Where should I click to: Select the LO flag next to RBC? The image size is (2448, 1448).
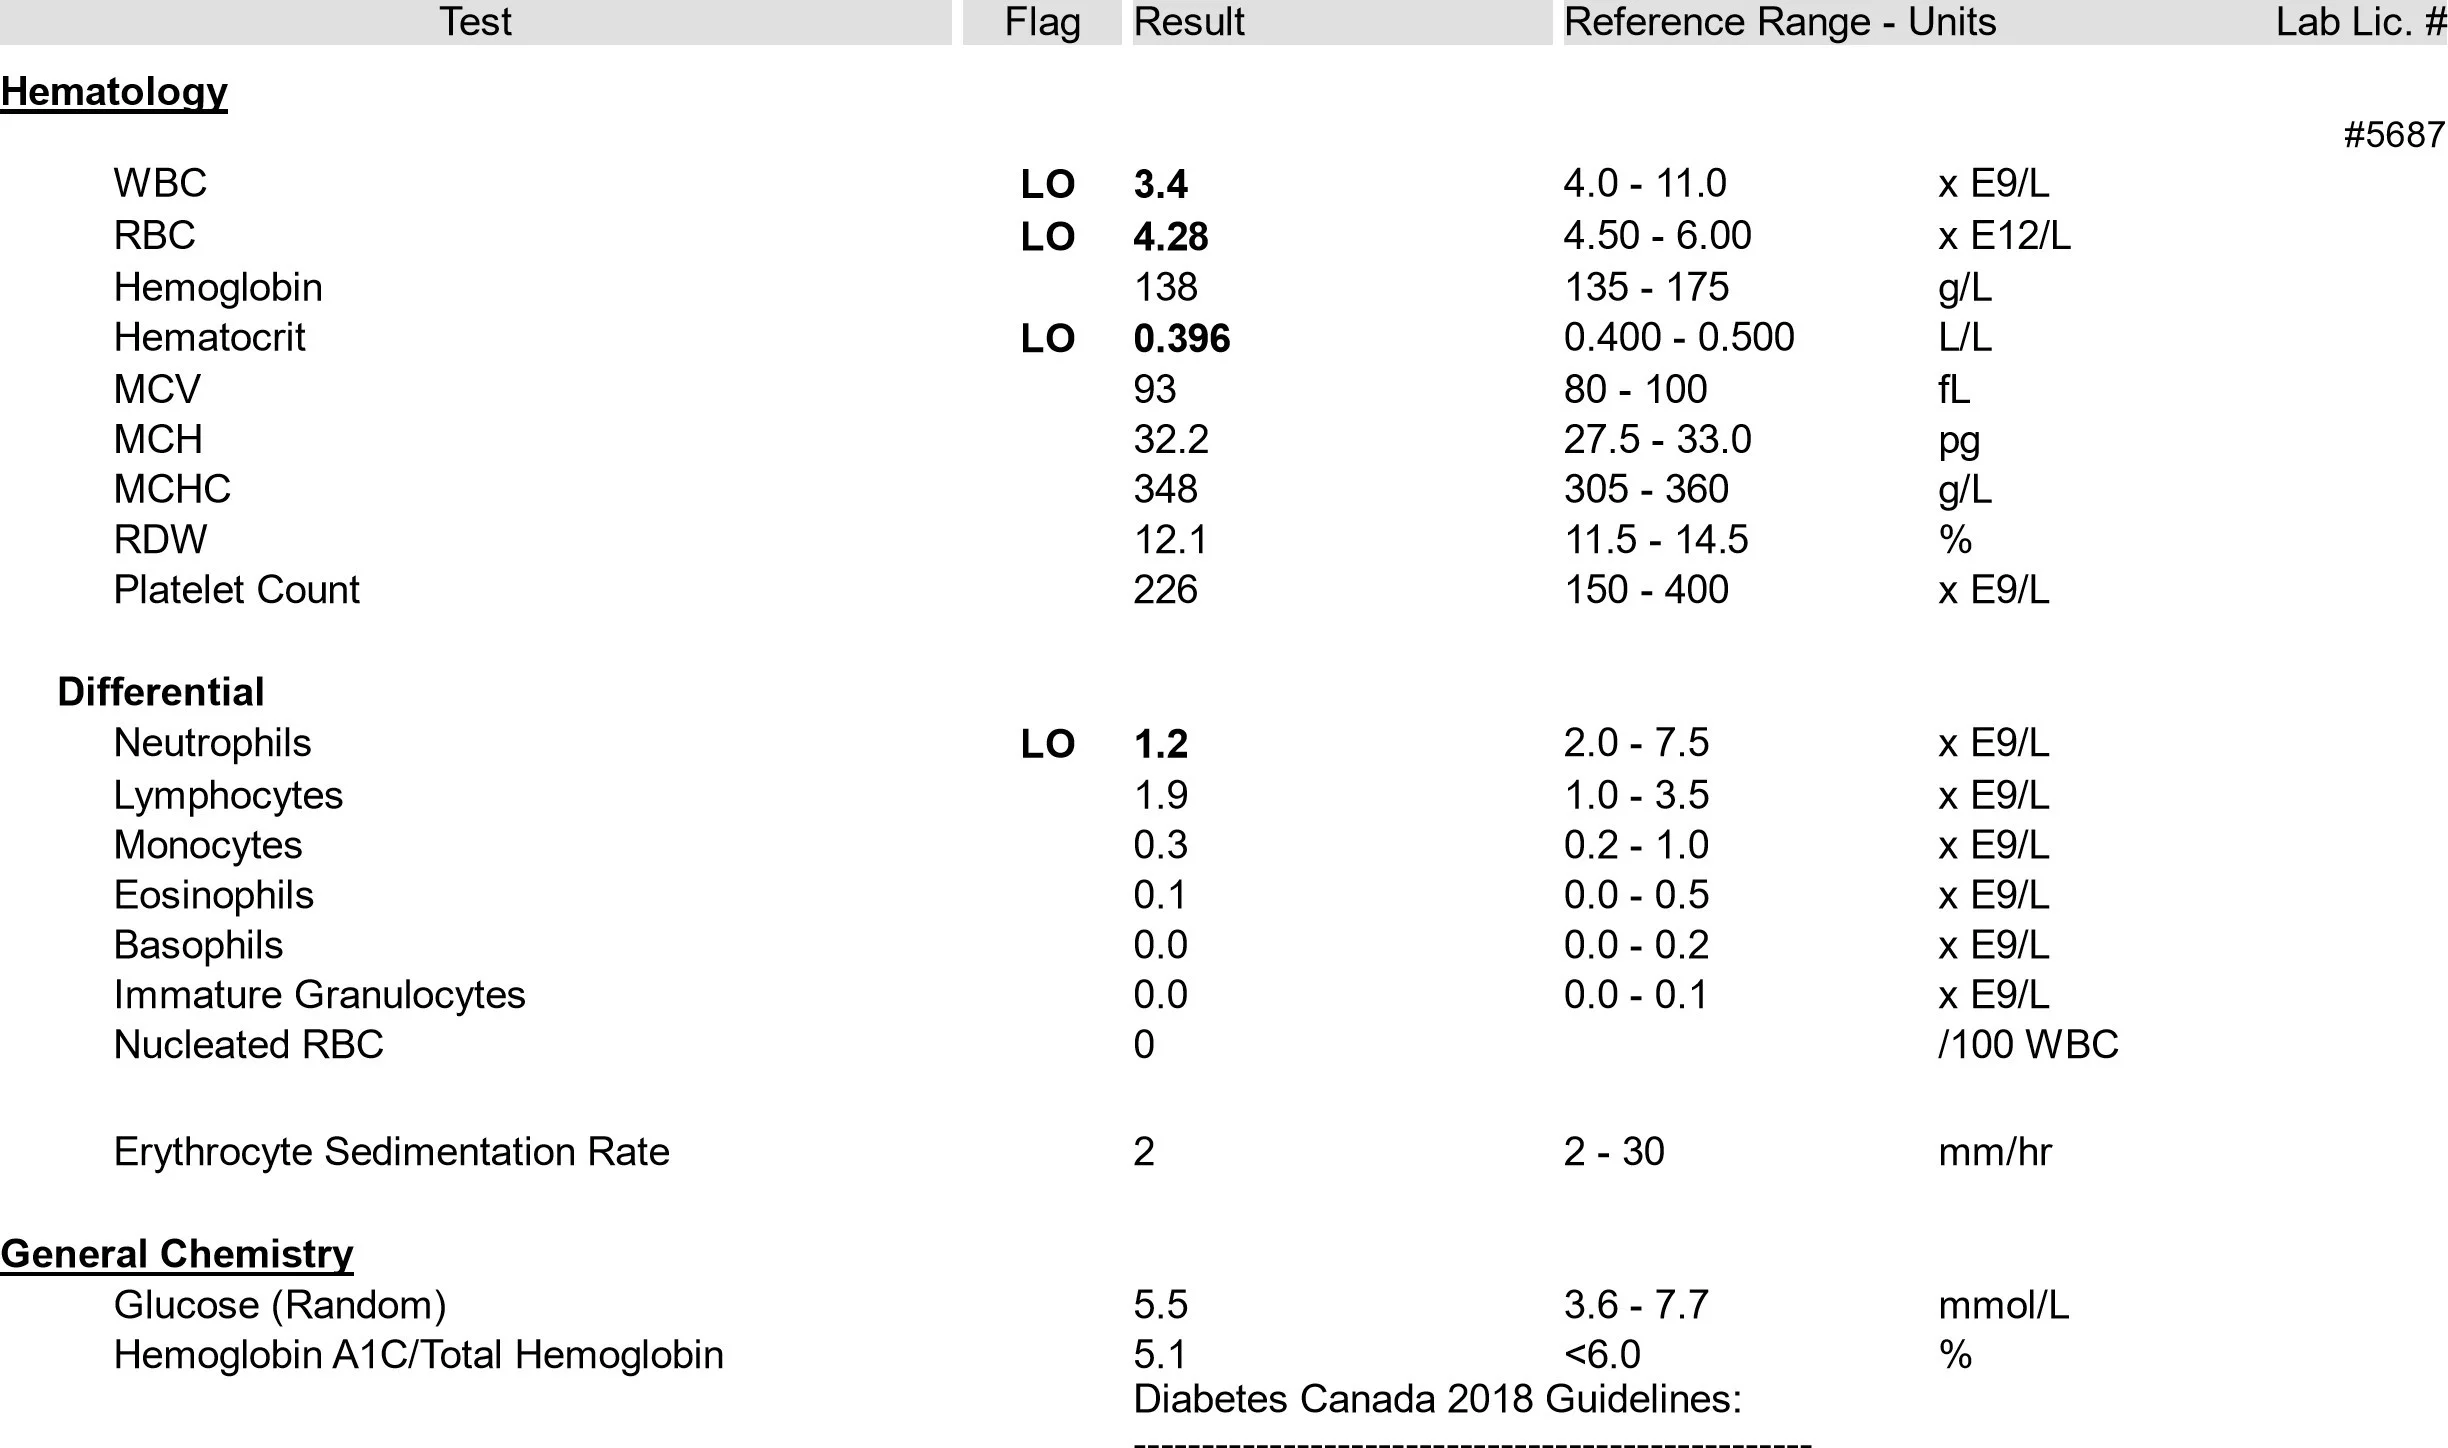1048,237
